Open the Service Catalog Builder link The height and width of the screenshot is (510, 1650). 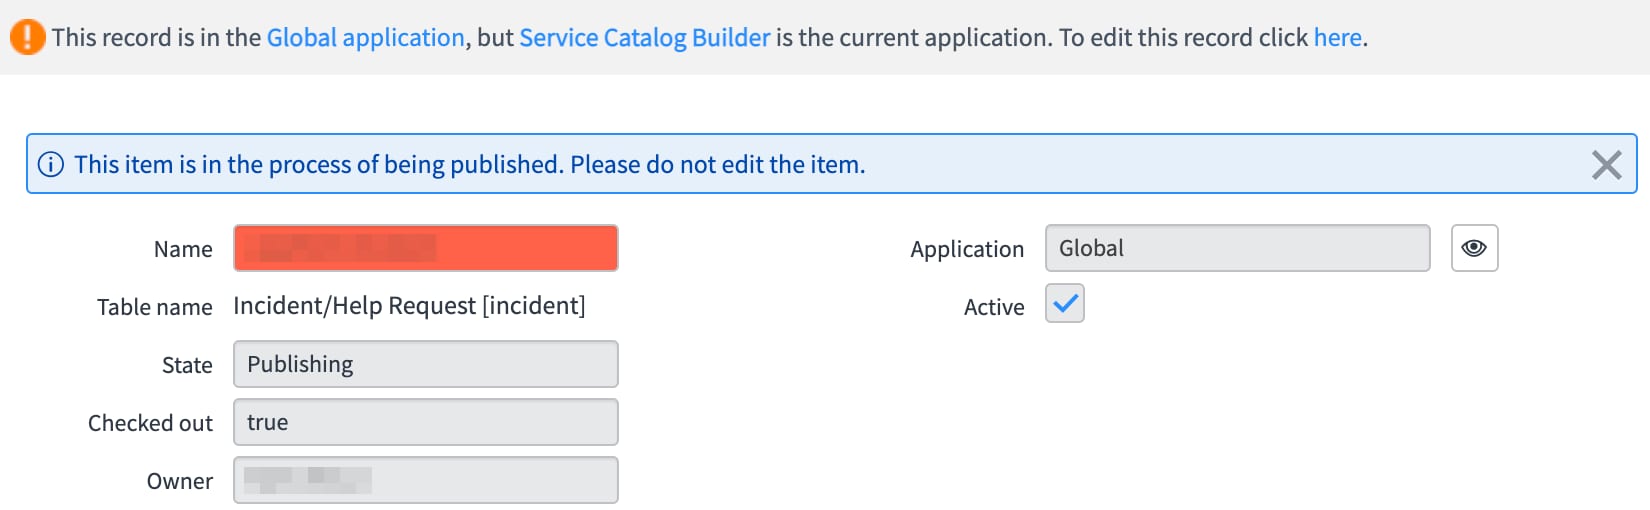(645, 38)
